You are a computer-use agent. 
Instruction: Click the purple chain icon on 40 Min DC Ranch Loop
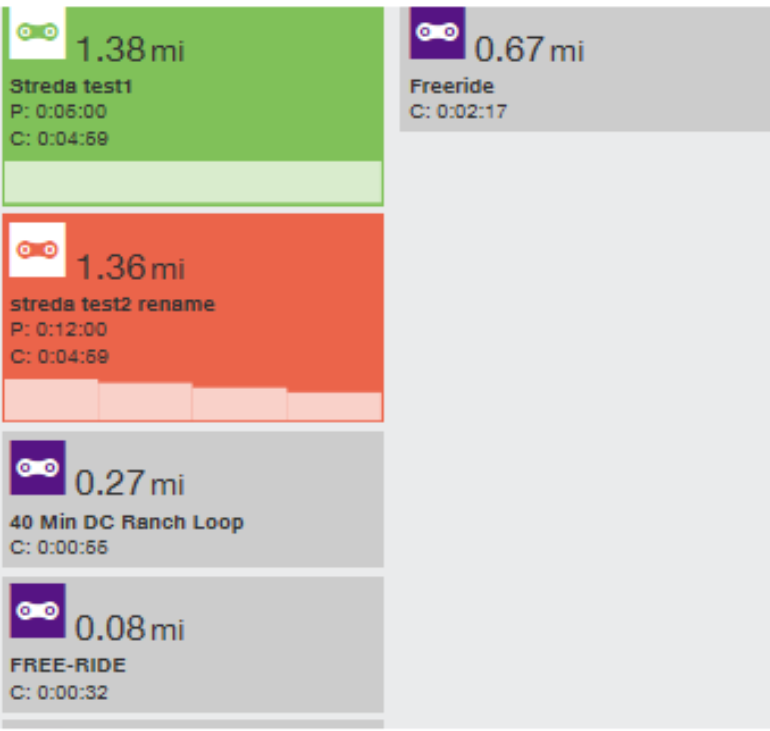click(38, 467)
